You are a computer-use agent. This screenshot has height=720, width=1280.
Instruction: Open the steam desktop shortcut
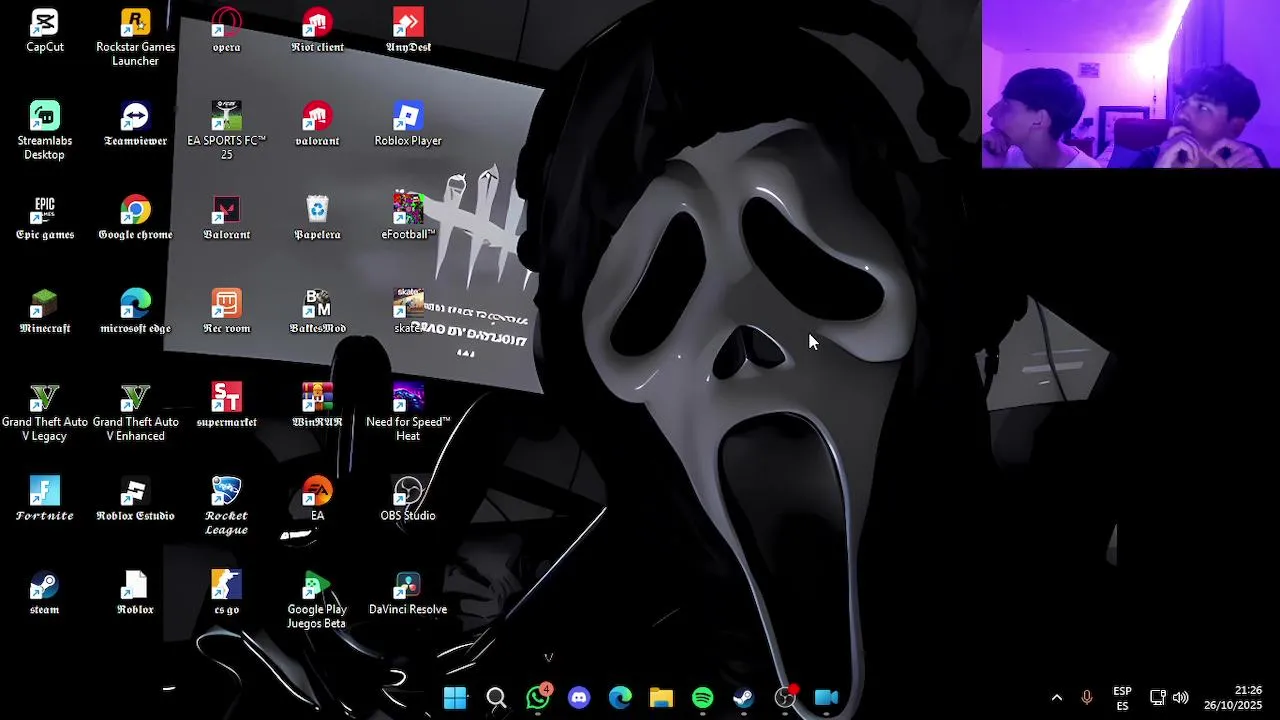pos(45,594)
